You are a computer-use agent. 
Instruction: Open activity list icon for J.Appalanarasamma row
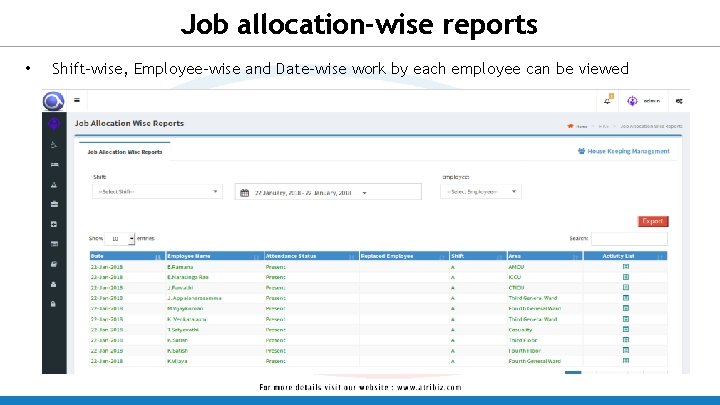point(625,298)
